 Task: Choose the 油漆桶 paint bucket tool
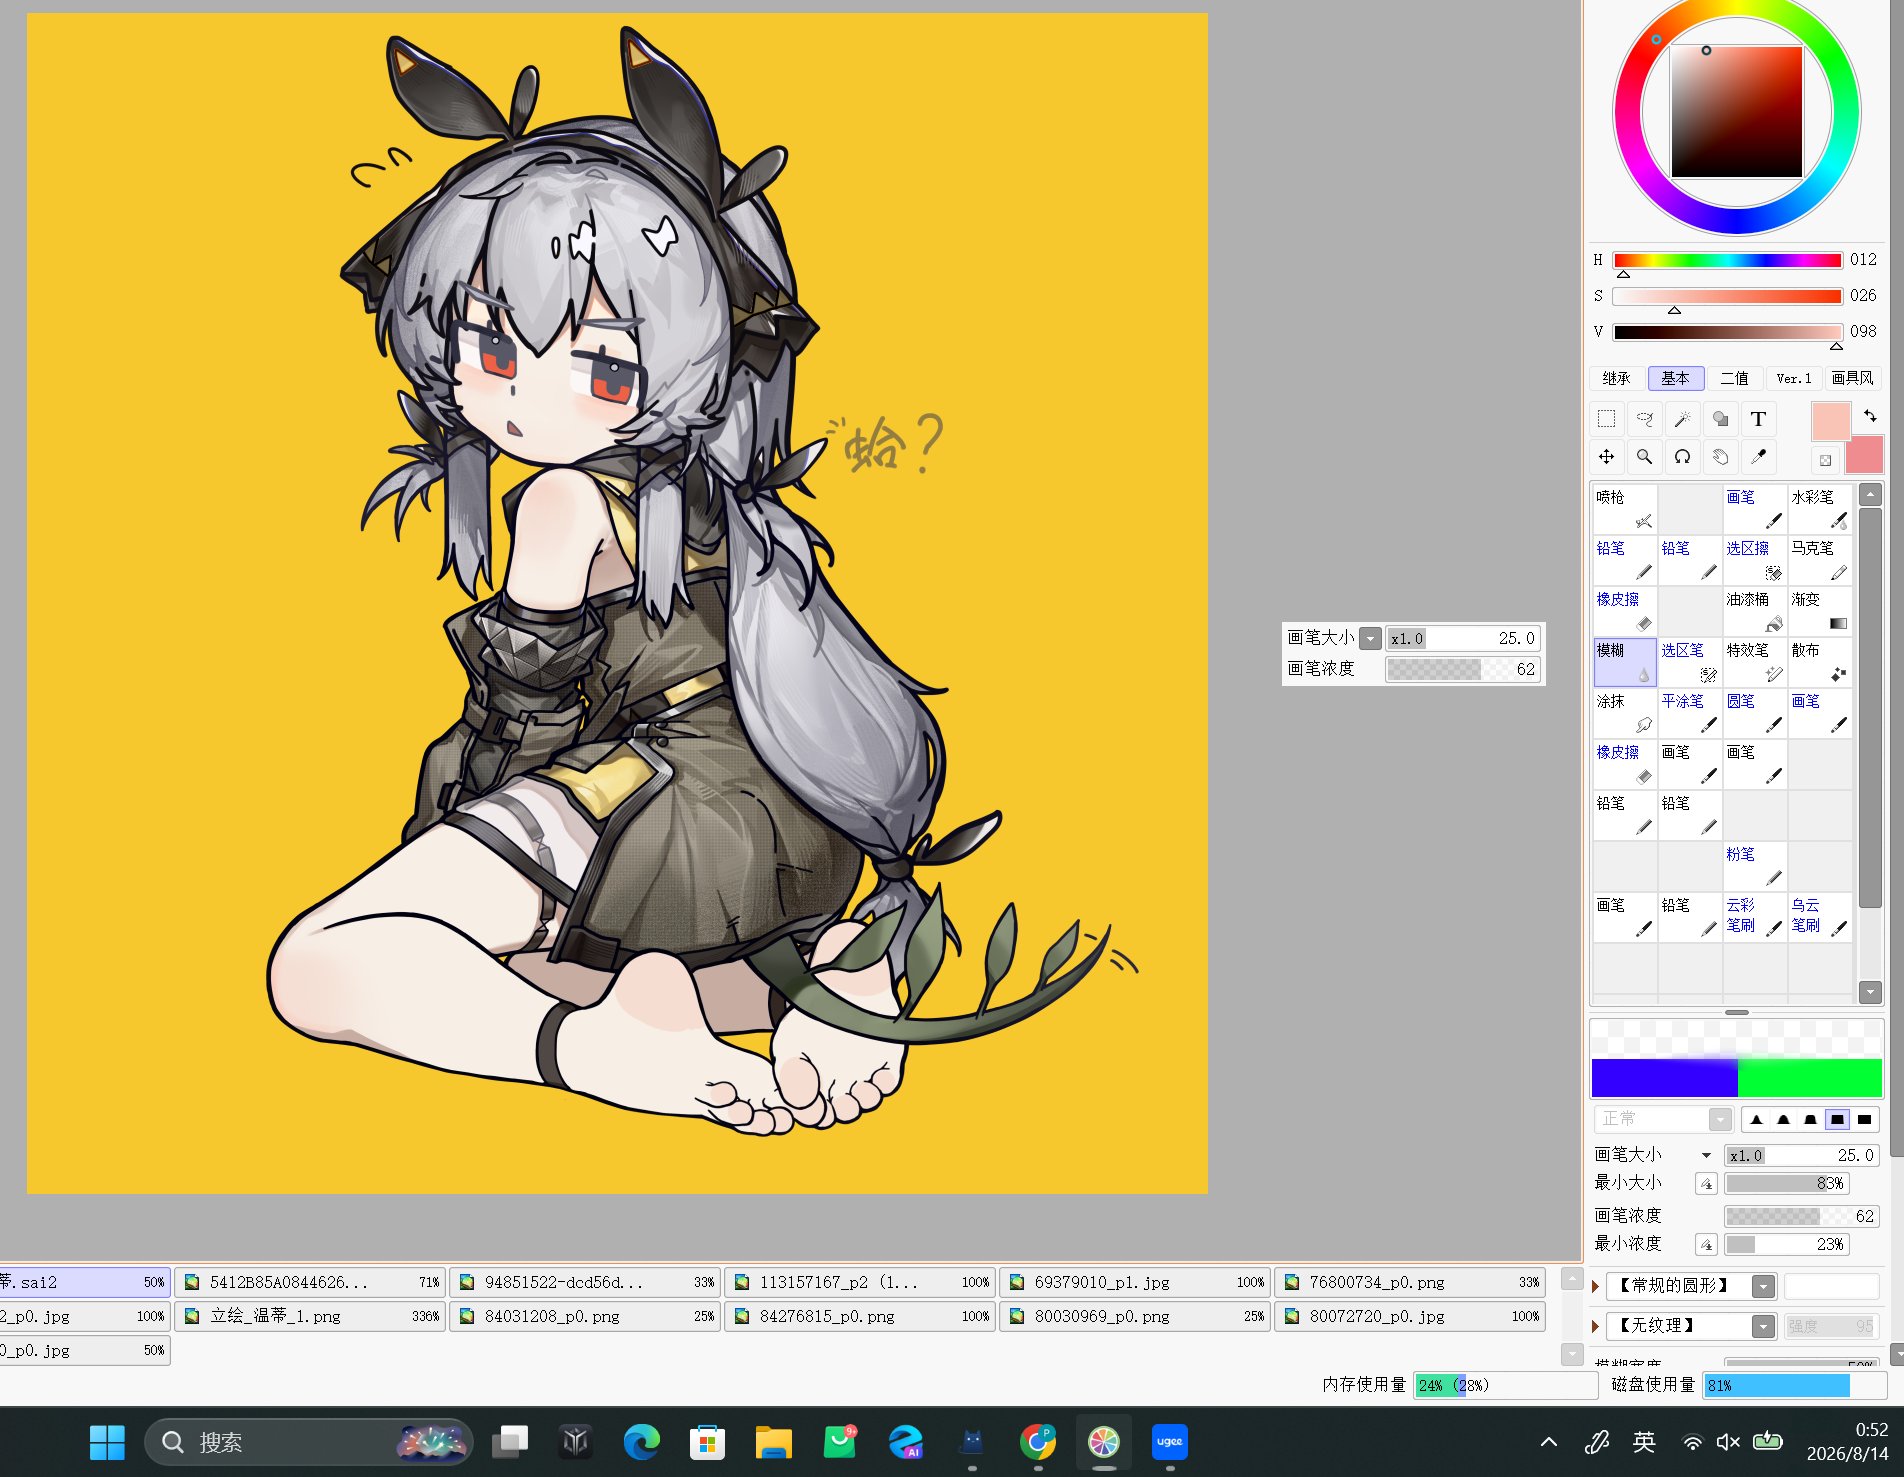pos(1755,611)
